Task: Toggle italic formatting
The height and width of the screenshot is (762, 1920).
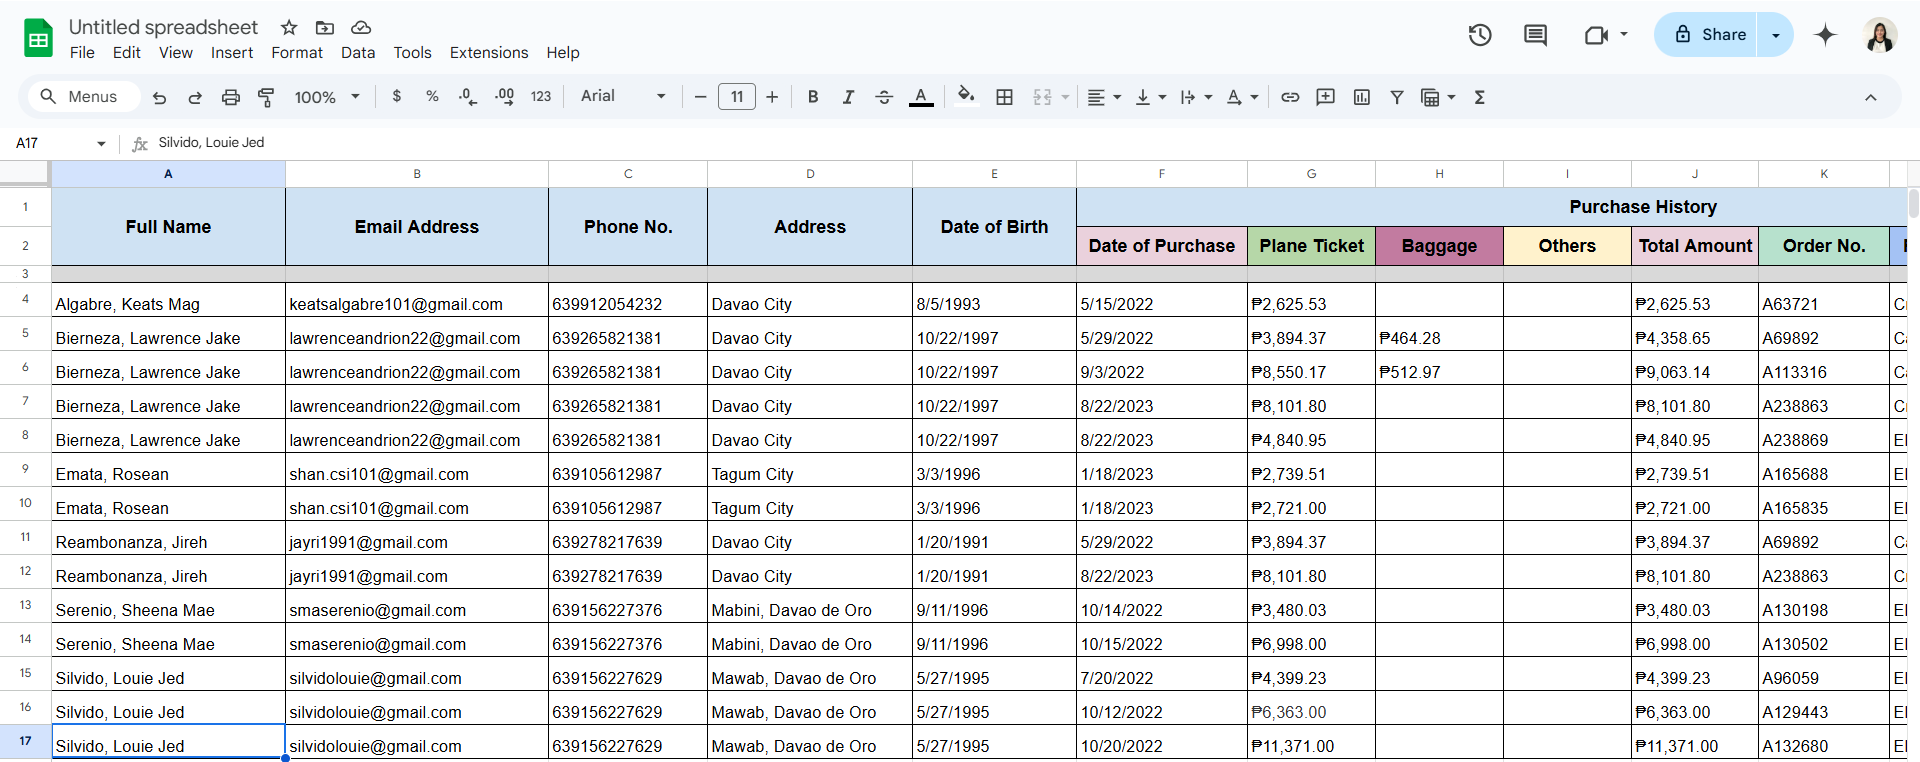Action: tap(848, 97)
